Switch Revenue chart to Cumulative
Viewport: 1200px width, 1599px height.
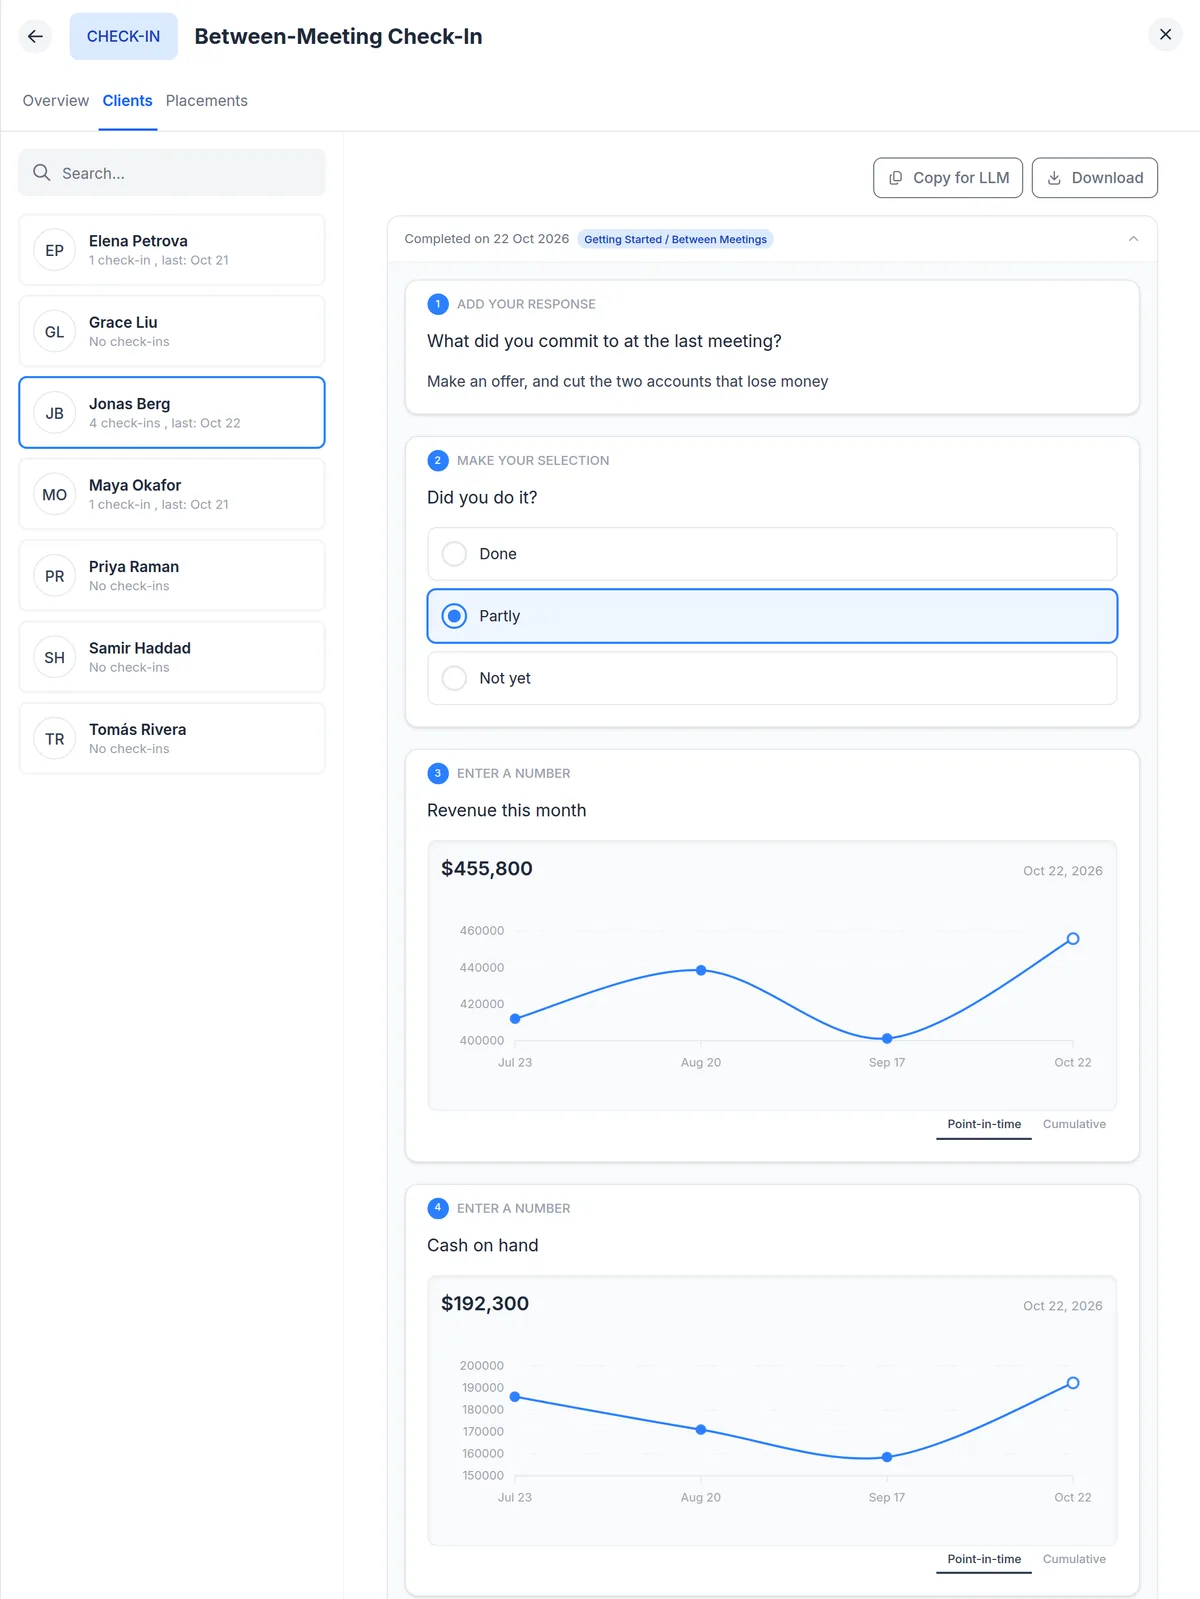coord(1074,1124)
